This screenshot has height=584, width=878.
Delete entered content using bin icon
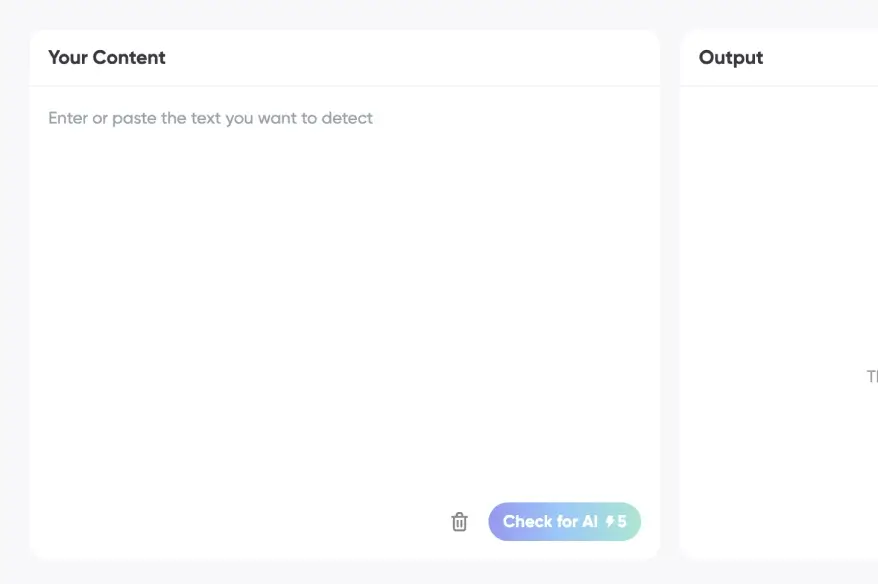[x=459, y=522]
